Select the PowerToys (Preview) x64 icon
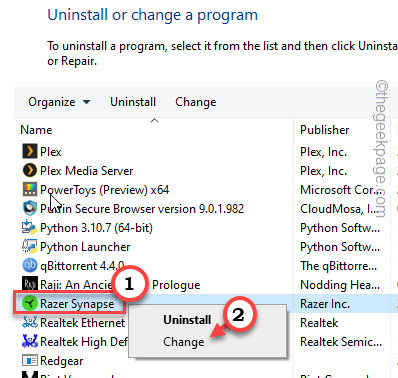 [x=30, y=190]
